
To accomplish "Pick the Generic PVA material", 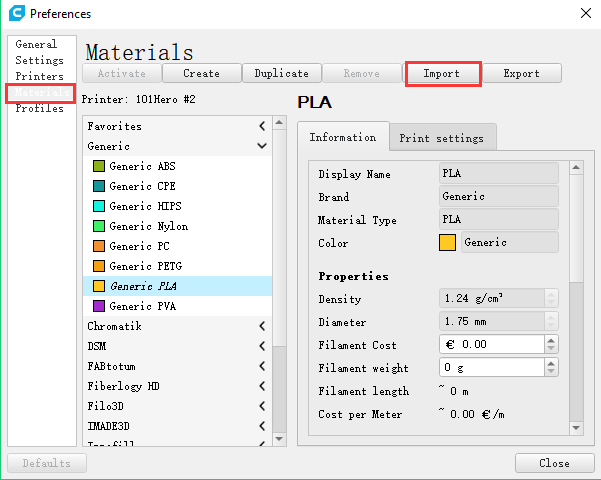I will [x=141, y=306].
